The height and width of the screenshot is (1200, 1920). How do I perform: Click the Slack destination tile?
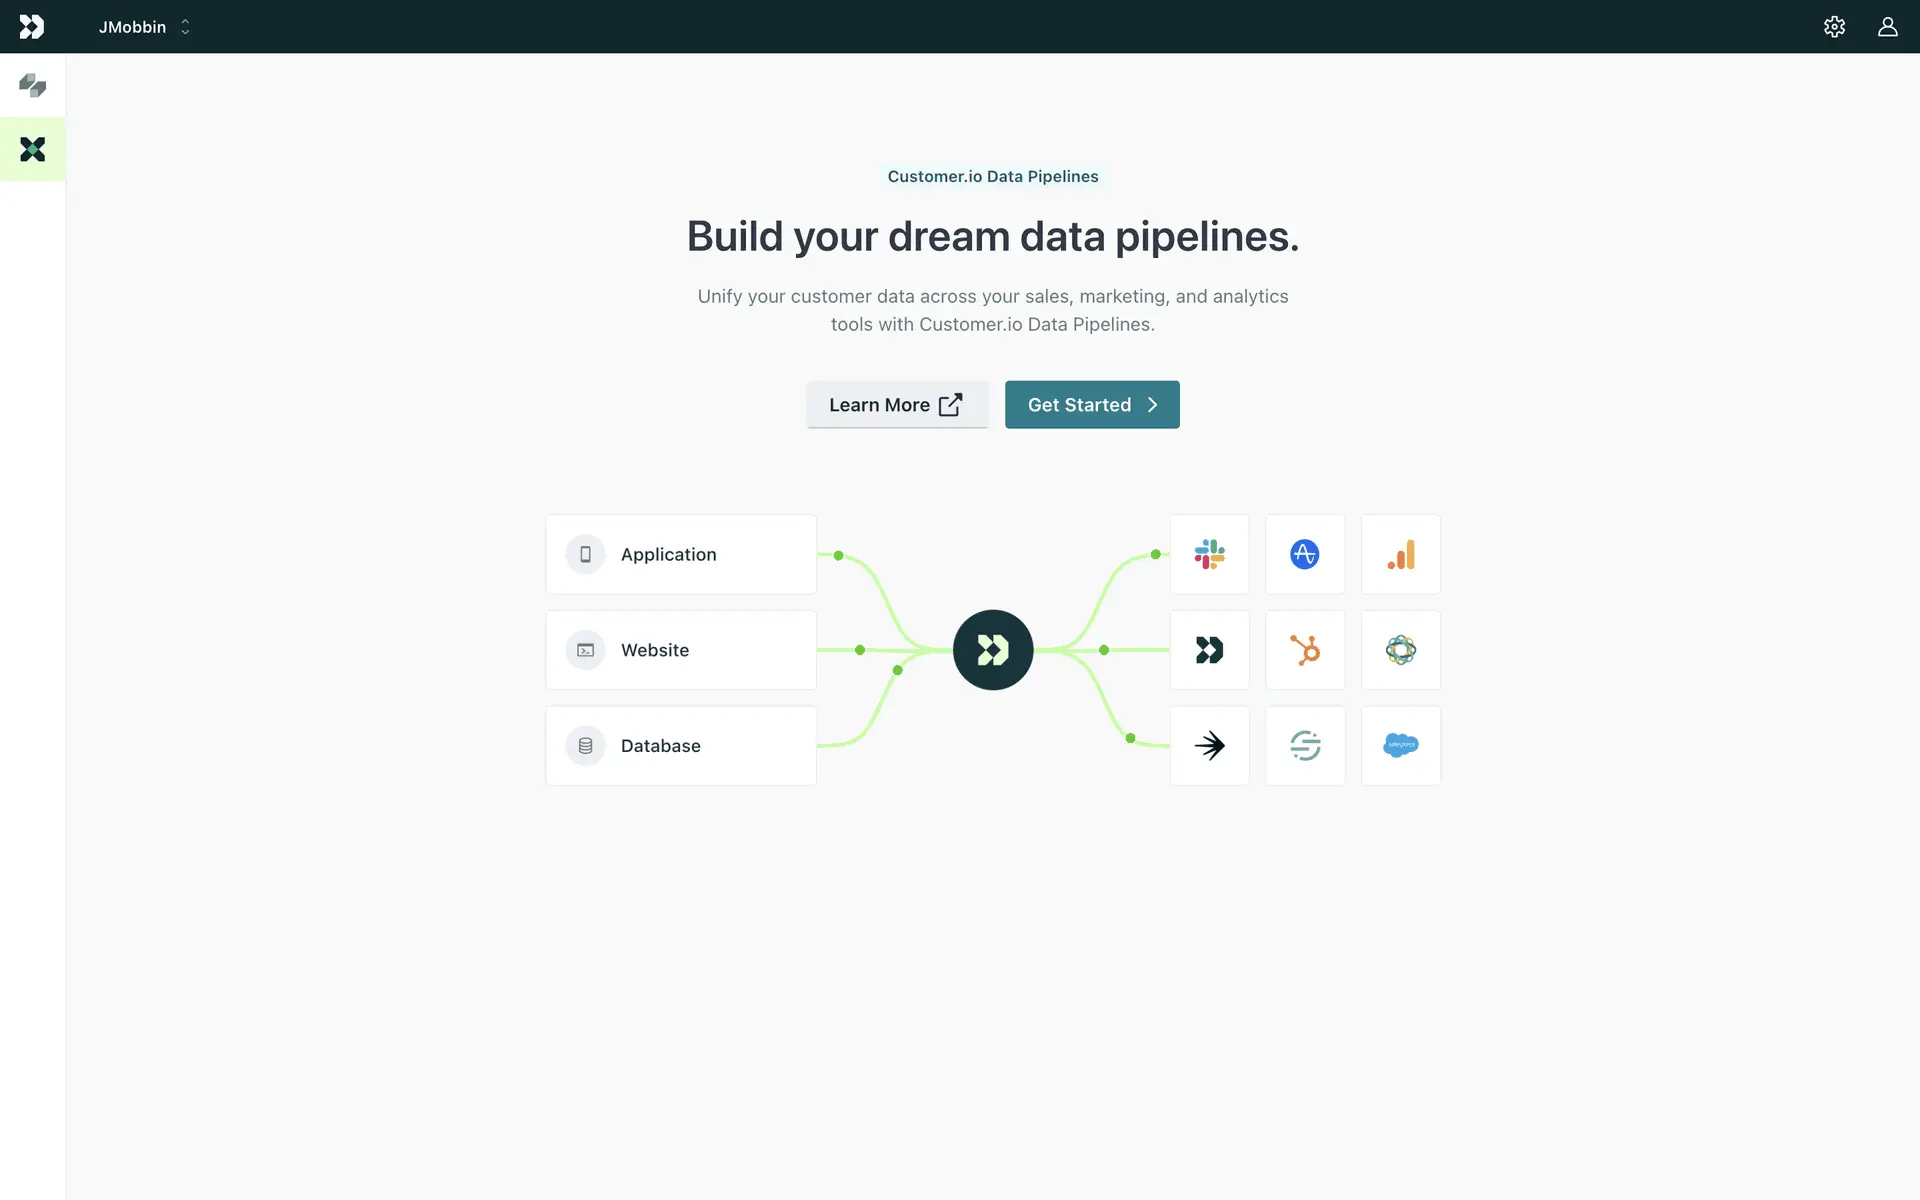[x=1209, y=554]
